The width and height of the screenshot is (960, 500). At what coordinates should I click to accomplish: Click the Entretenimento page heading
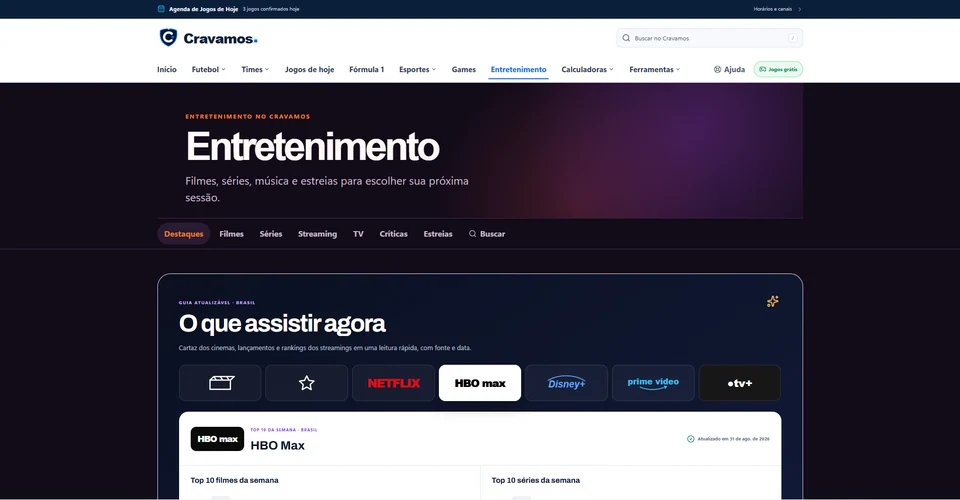[312, 147]
